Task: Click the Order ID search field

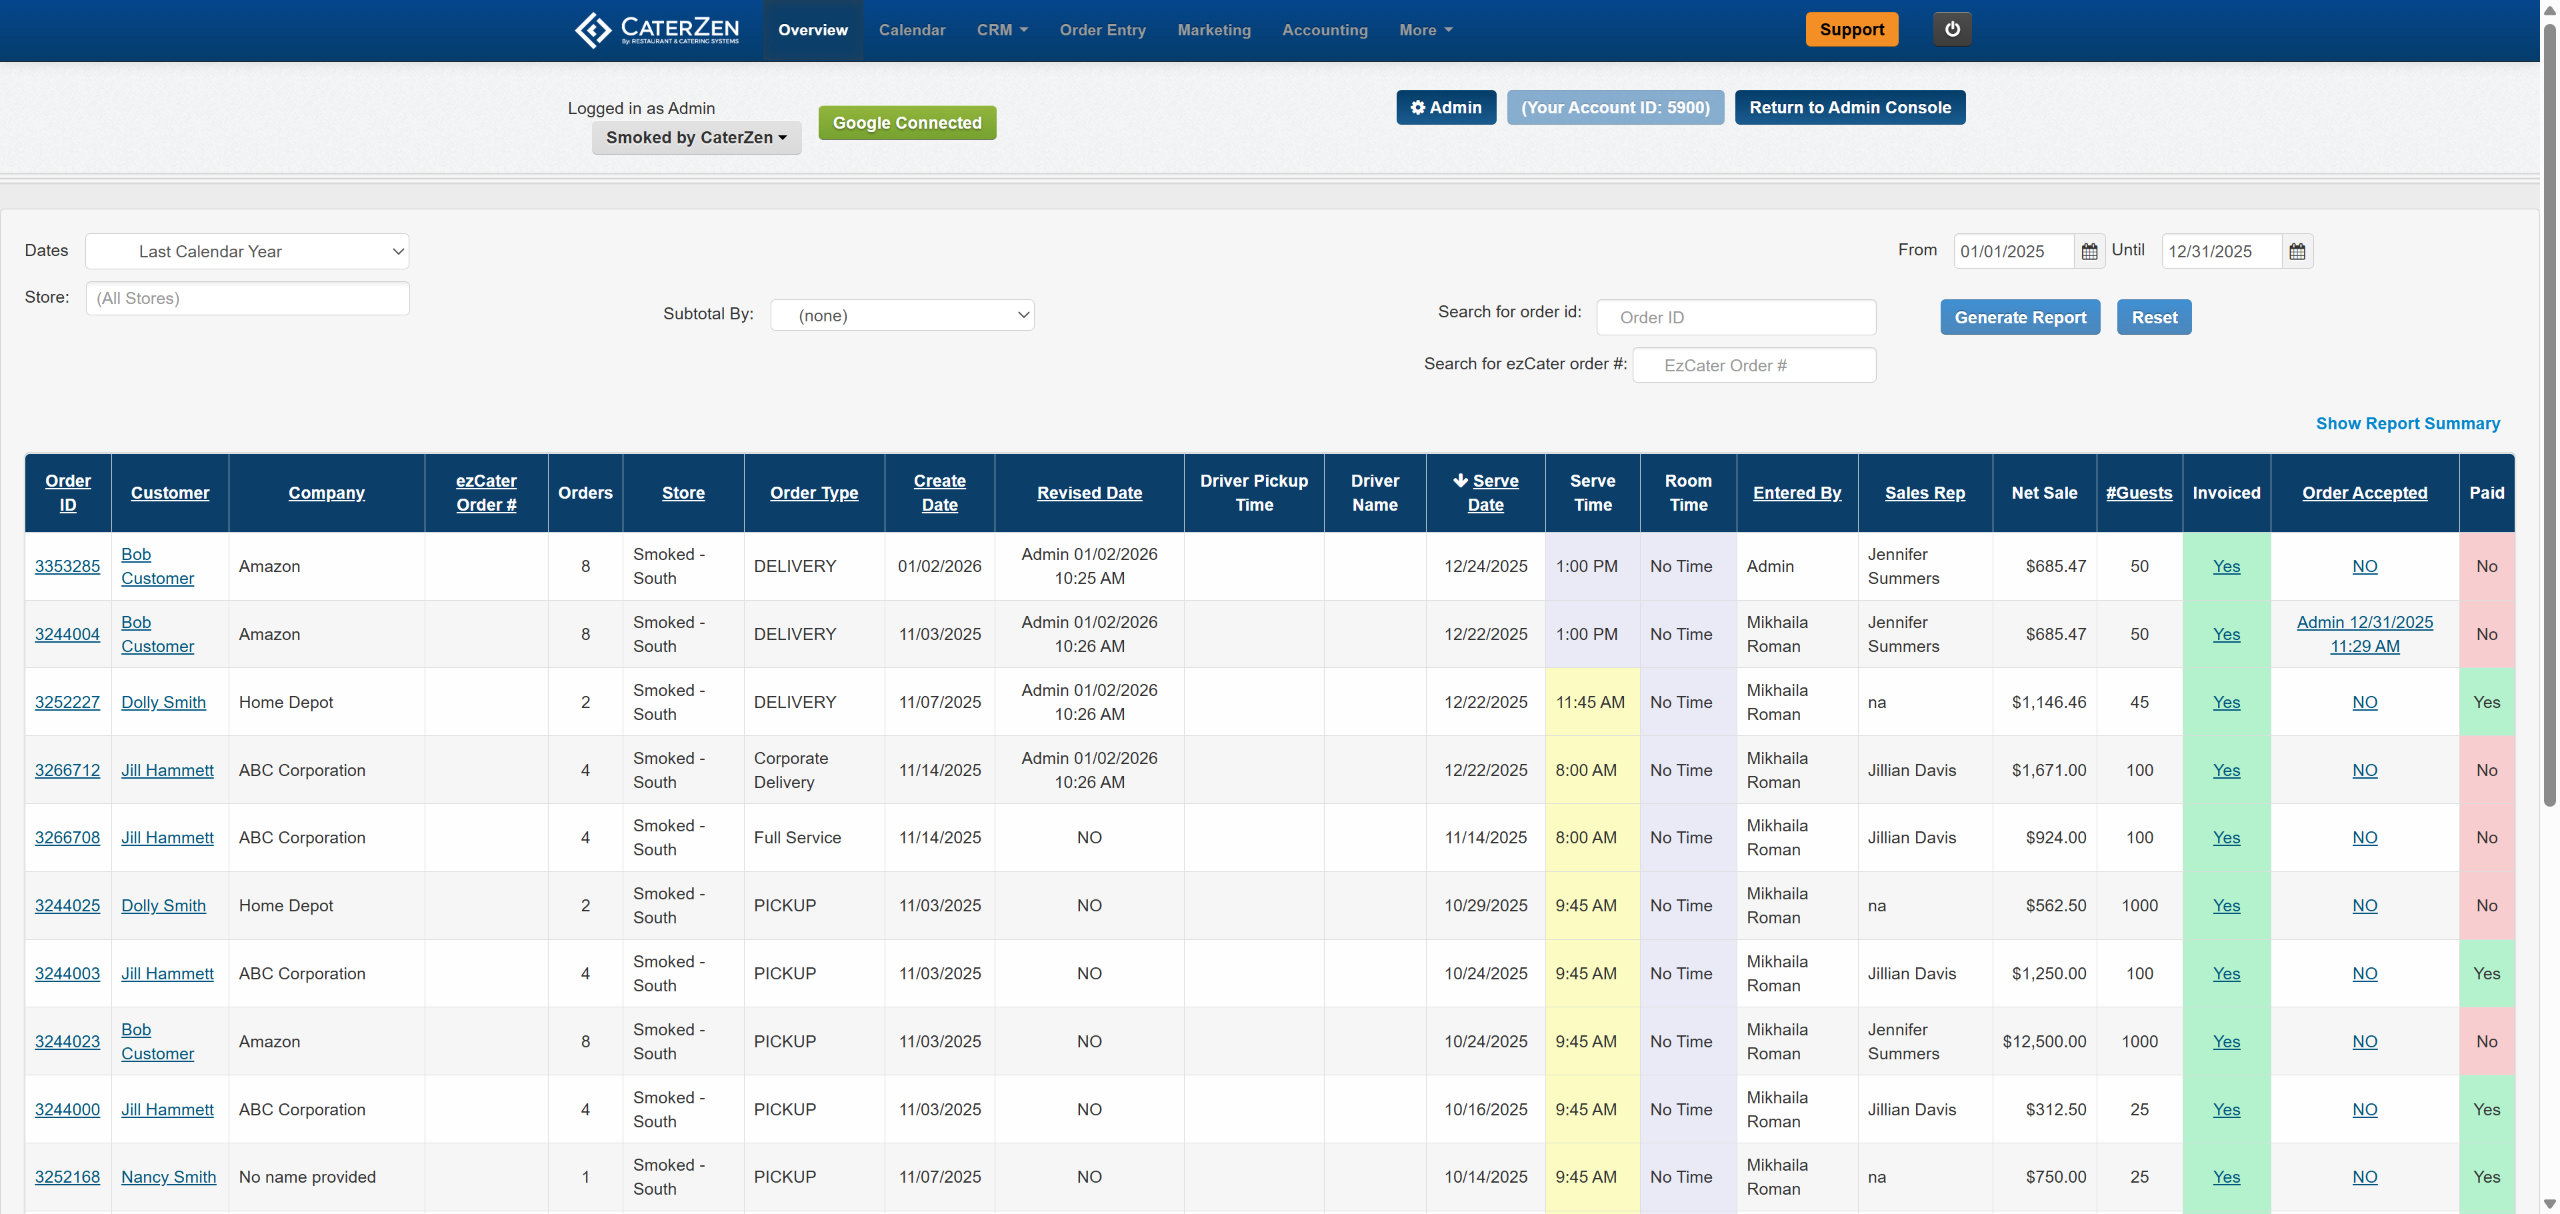Action: pyautogui.click(x=1735, y=318)
